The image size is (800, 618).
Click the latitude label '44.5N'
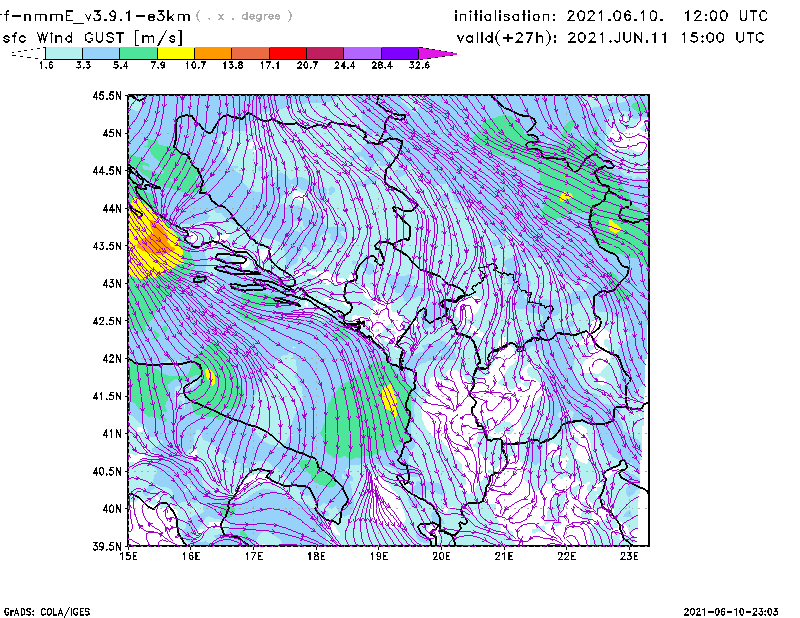tap(107, 170)
